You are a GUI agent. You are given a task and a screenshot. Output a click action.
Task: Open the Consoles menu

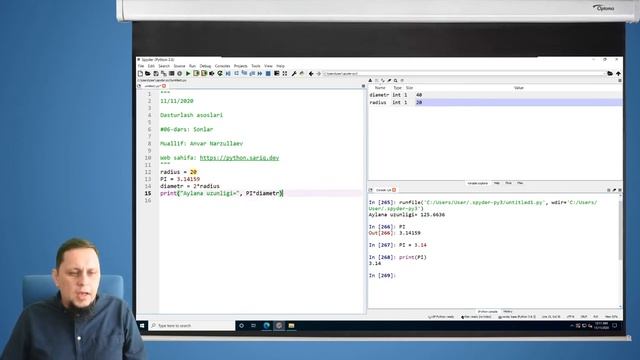click(x=222, y=66)
